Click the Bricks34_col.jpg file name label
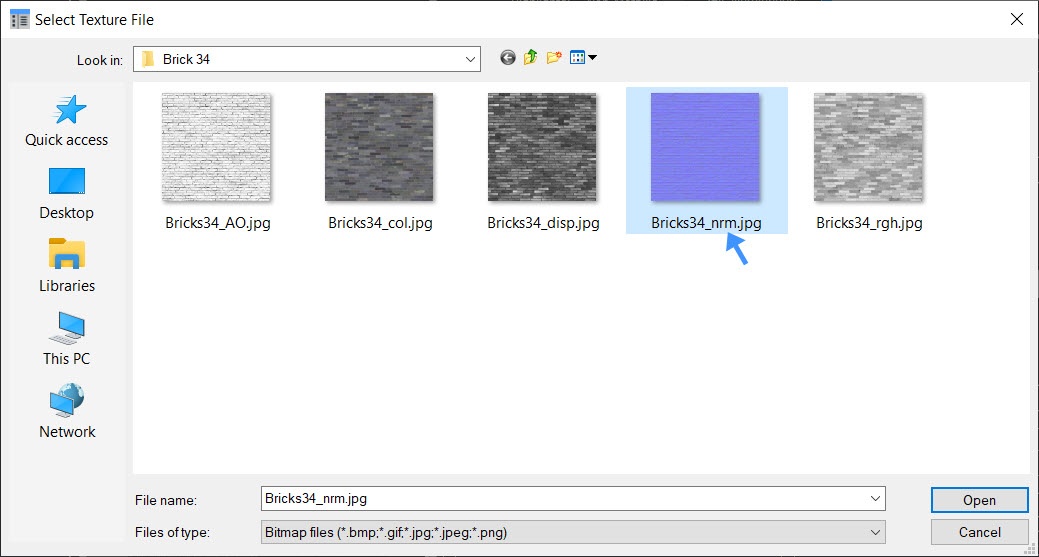The width and height of the screenshot is (1039, 557). 380,223
